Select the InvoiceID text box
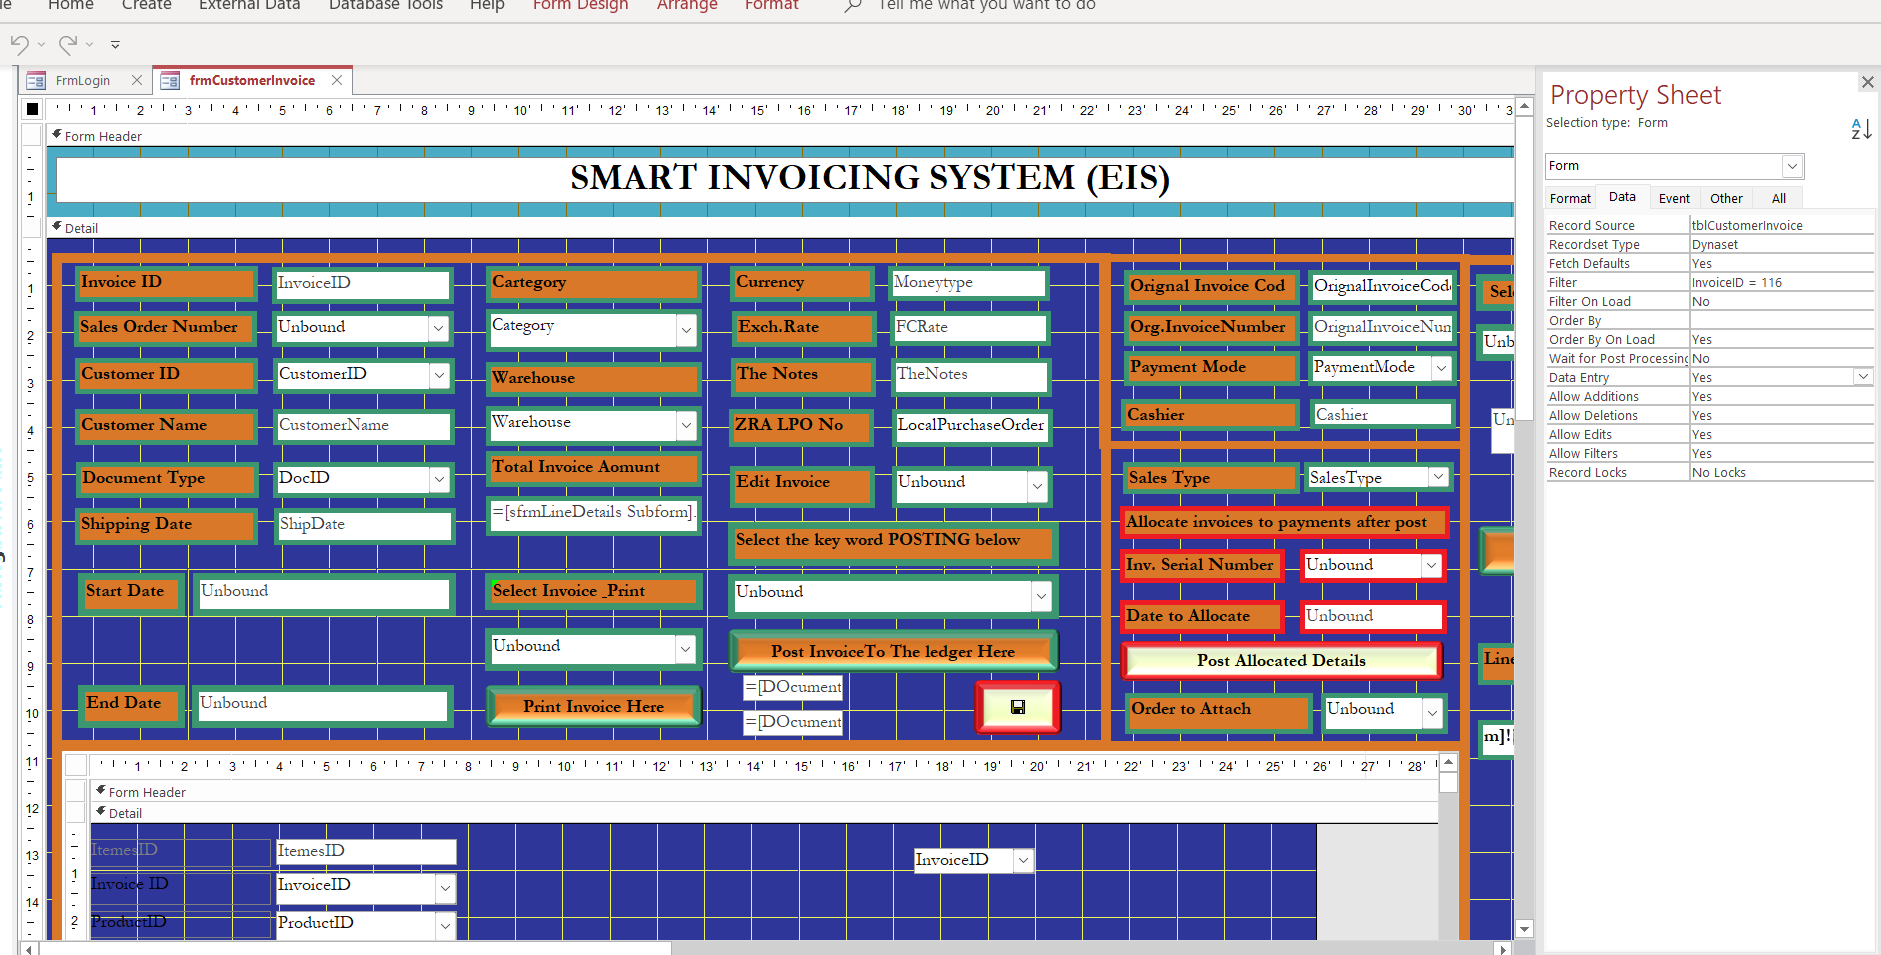 tap(362, 284)
